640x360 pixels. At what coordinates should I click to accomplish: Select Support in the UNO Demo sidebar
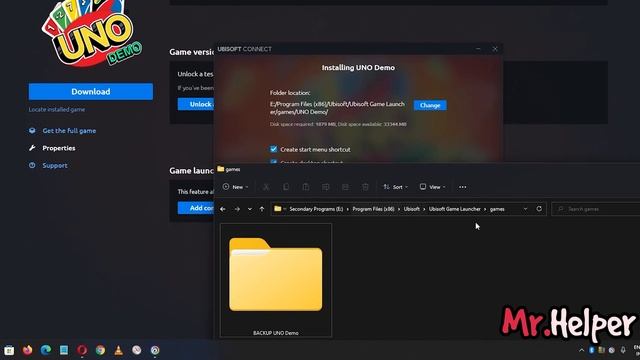[x=55, y=165]
